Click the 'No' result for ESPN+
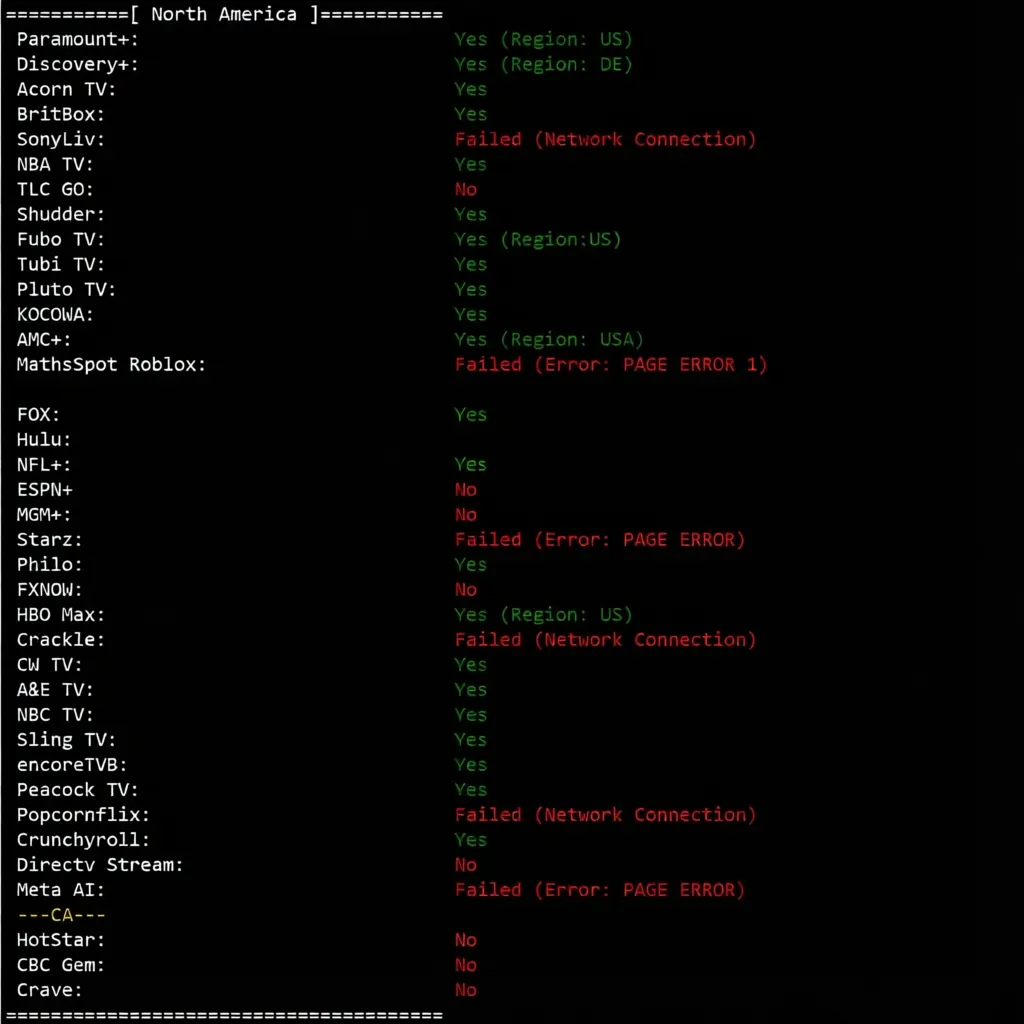Image resolution: width=1024 pixels, height=1024 pixels. tap(466, 490)
